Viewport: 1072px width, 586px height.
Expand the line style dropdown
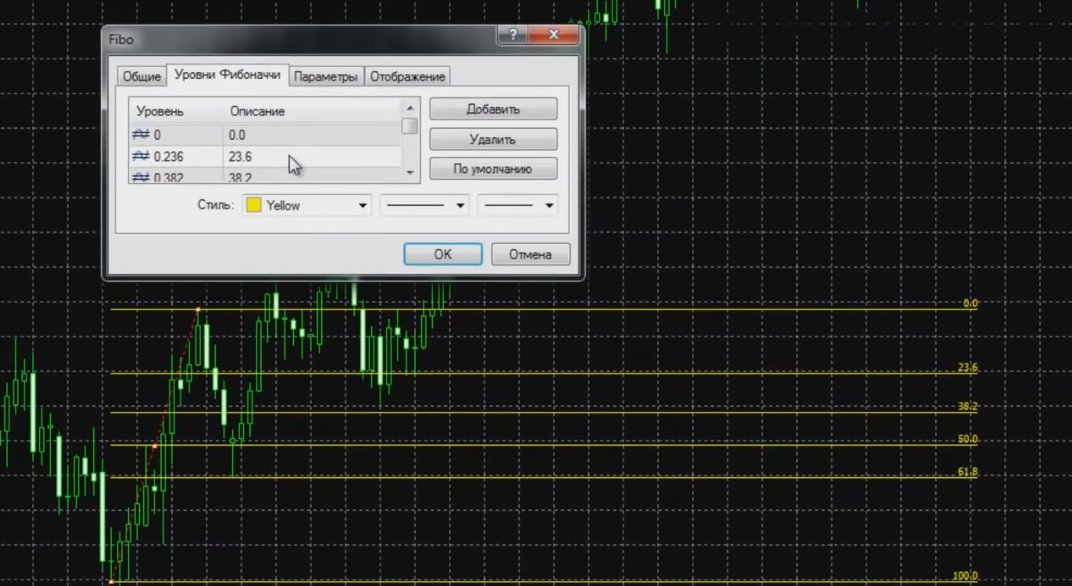coord(424,205)
